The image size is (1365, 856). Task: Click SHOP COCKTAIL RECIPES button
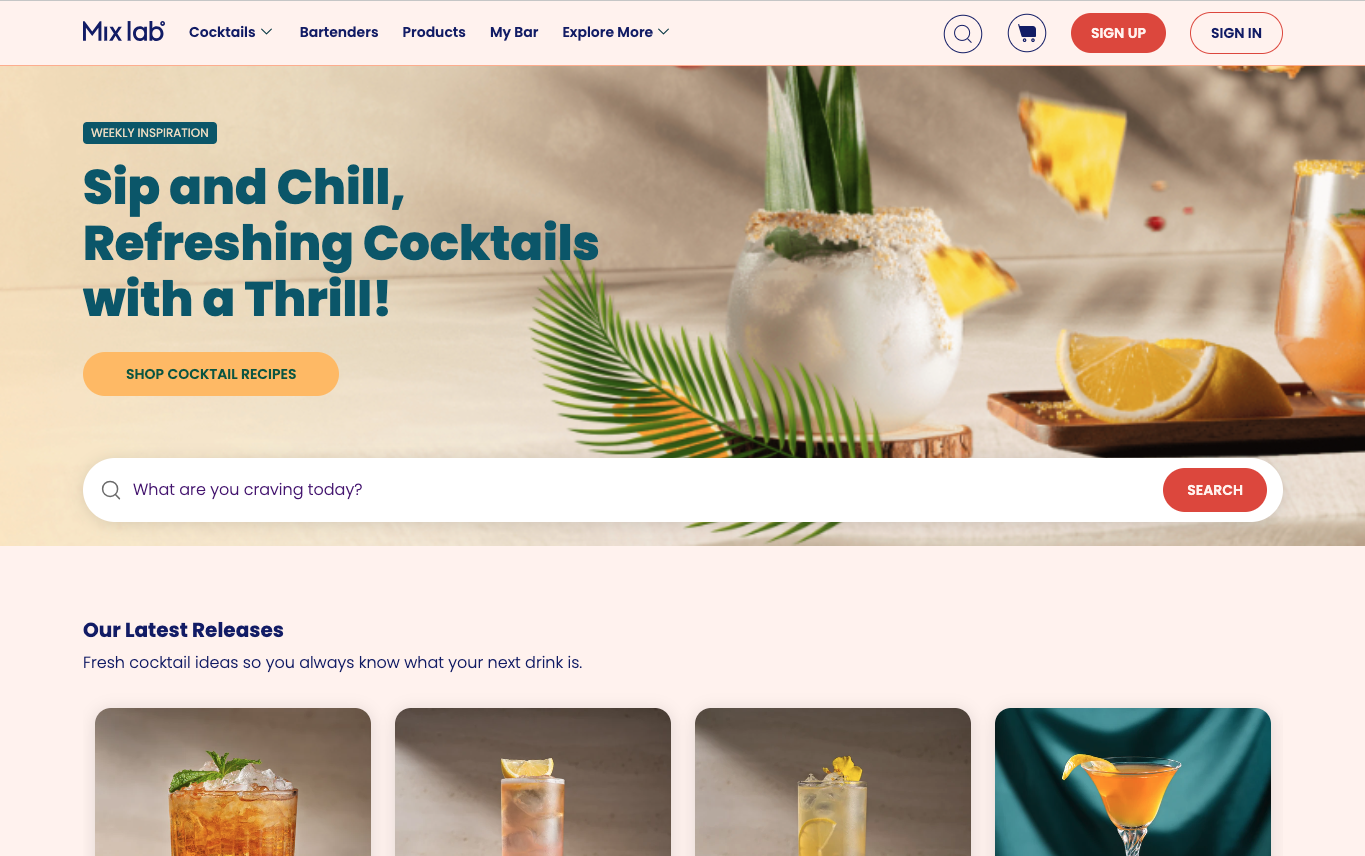[211, 374]
